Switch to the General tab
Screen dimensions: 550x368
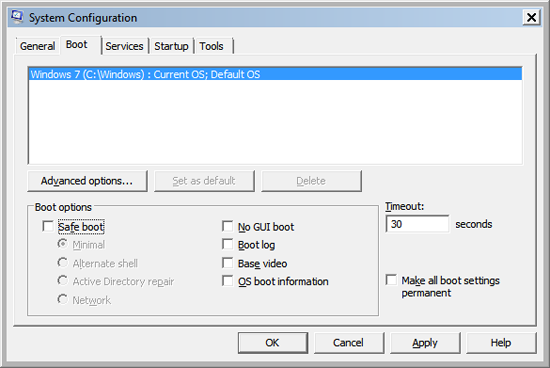pos(37,46)
